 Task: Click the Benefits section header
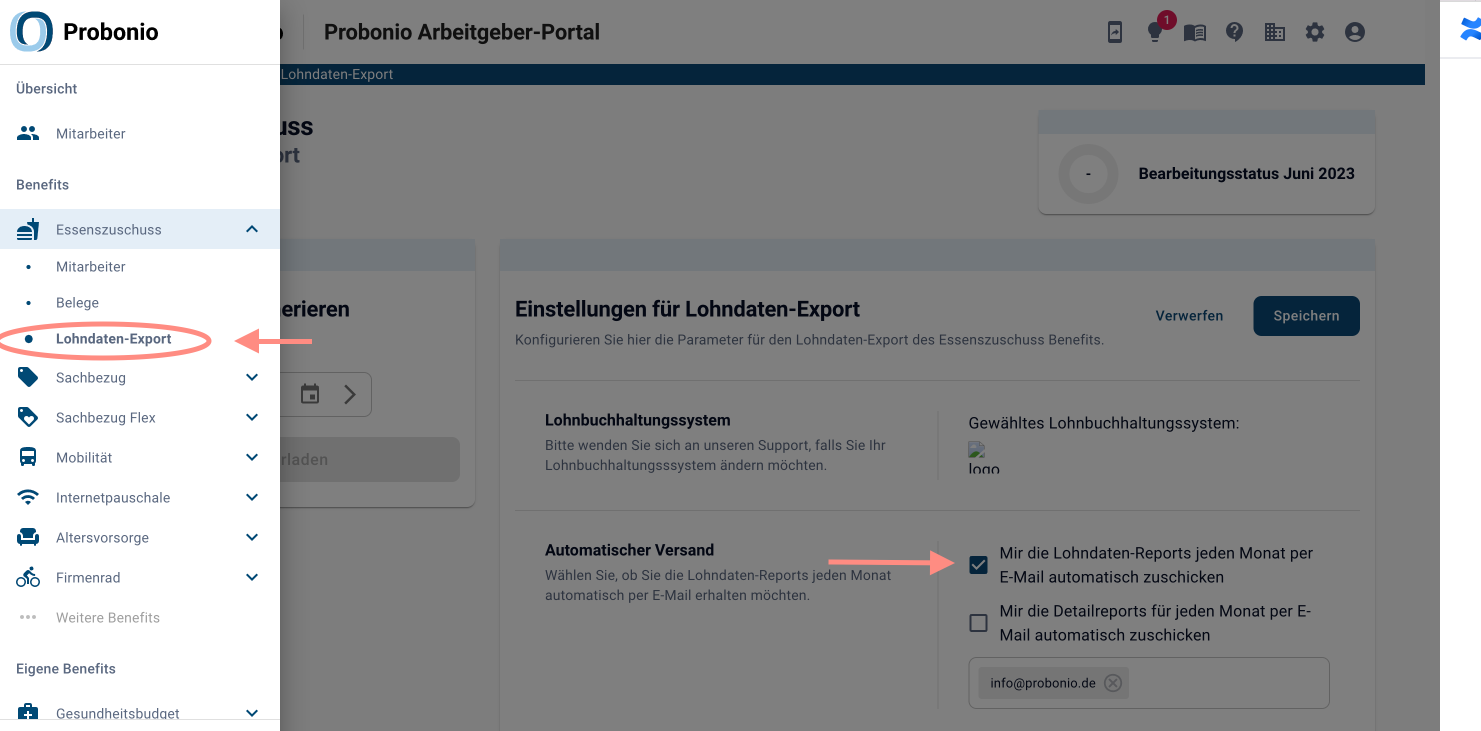click(42, 184)
